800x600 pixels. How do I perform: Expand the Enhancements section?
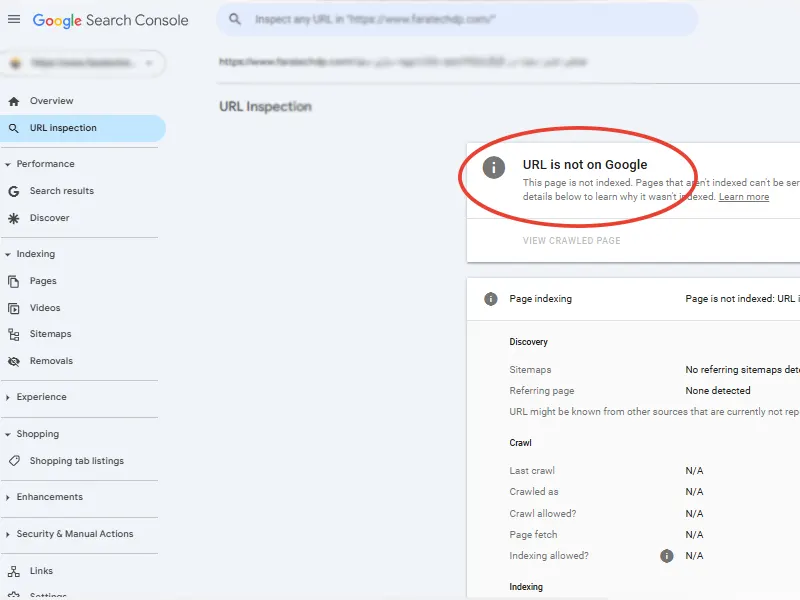[8, 497]
